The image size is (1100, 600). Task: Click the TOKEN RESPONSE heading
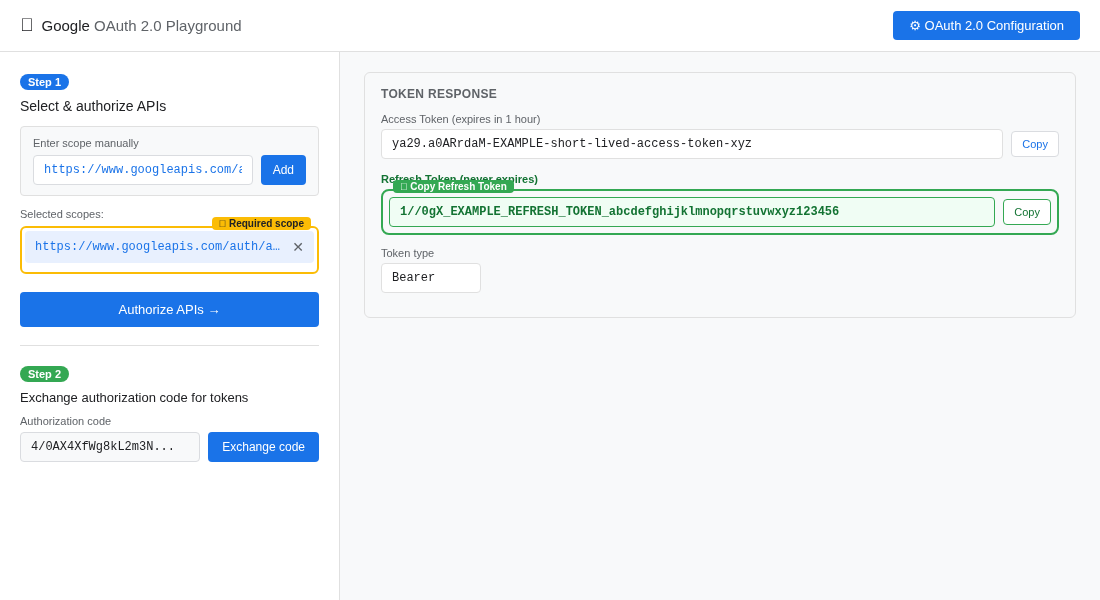tap(438, 94)
